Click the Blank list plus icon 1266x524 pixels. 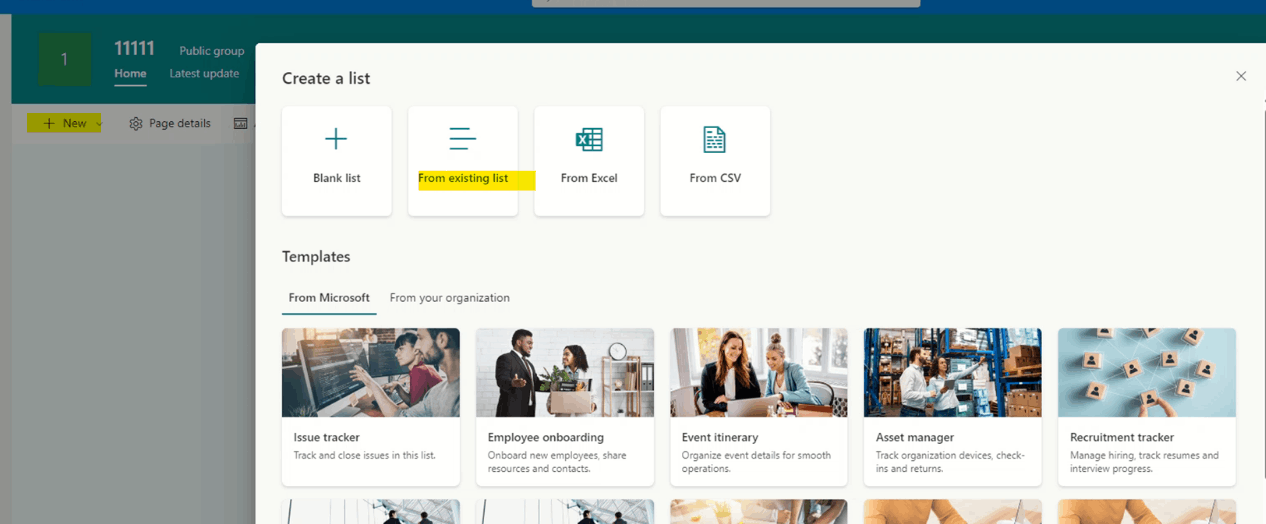pos(336,139)
